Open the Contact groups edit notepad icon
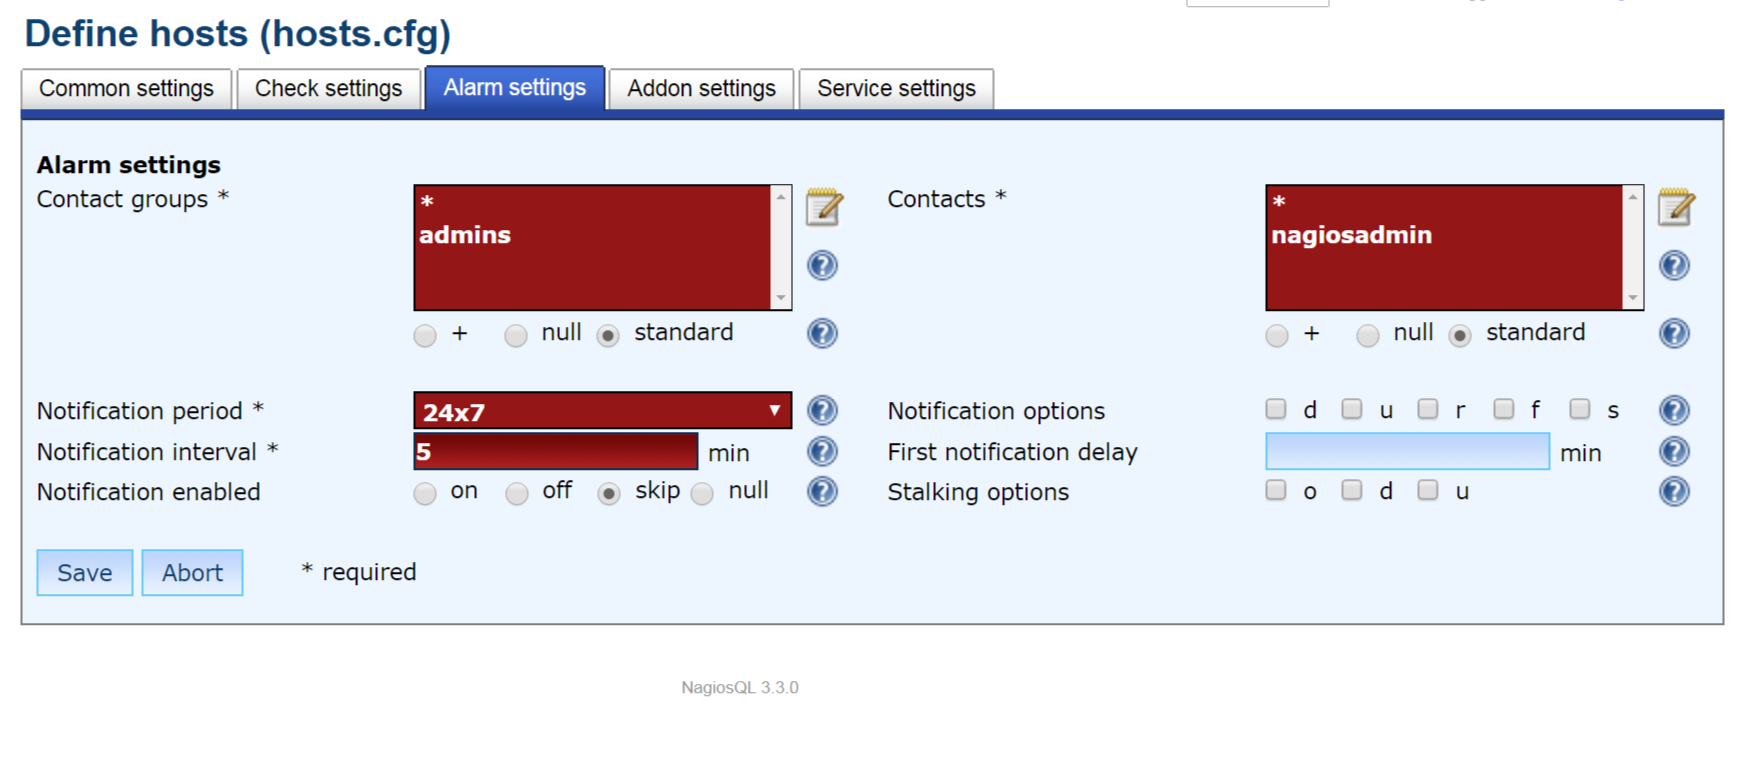Viewport: 1745px width, 772px height. 824,207
